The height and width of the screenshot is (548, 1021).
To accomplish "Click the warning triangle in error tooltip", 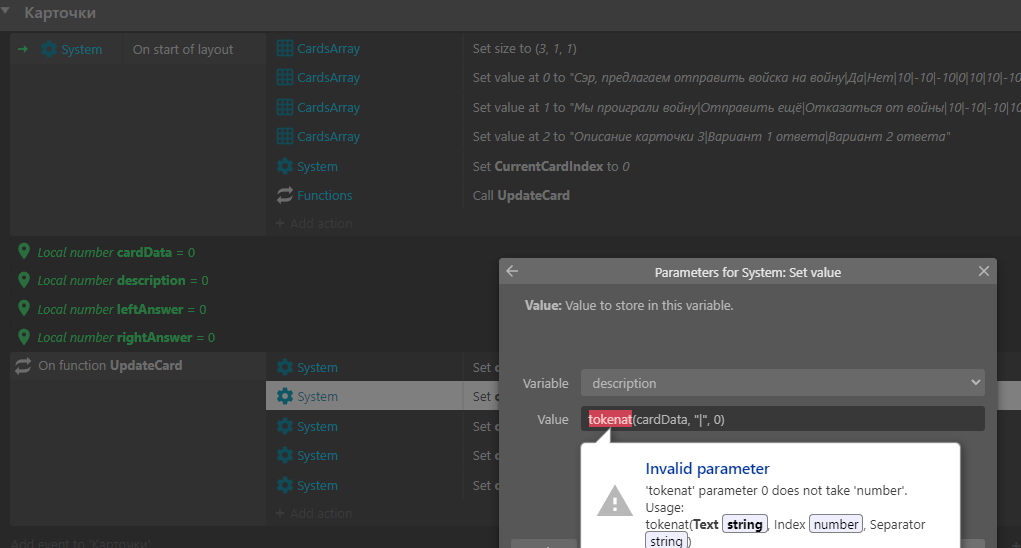I will [614, 502].
